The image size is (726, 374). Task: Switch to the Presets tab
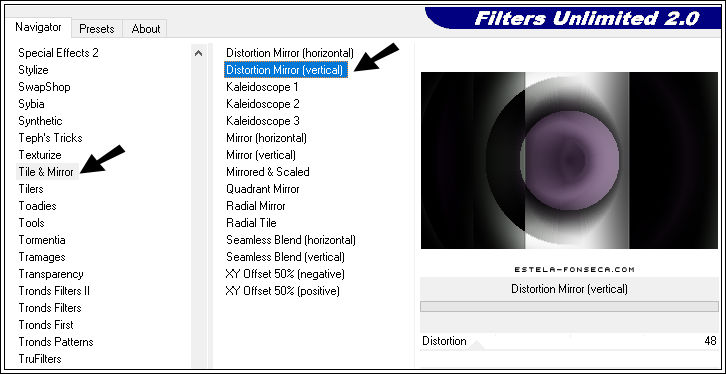(96, 29)
